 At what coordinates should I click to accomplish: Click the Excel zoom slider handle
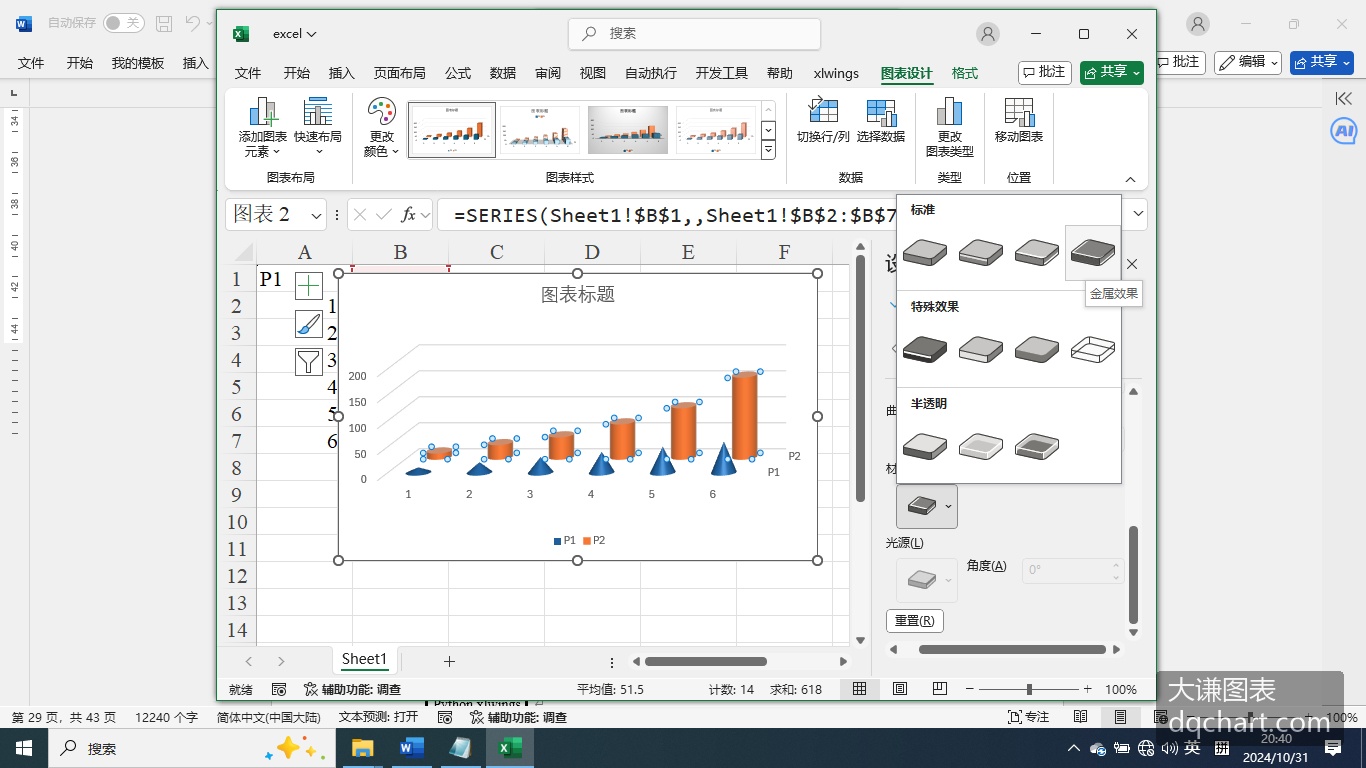[1029, 689]
